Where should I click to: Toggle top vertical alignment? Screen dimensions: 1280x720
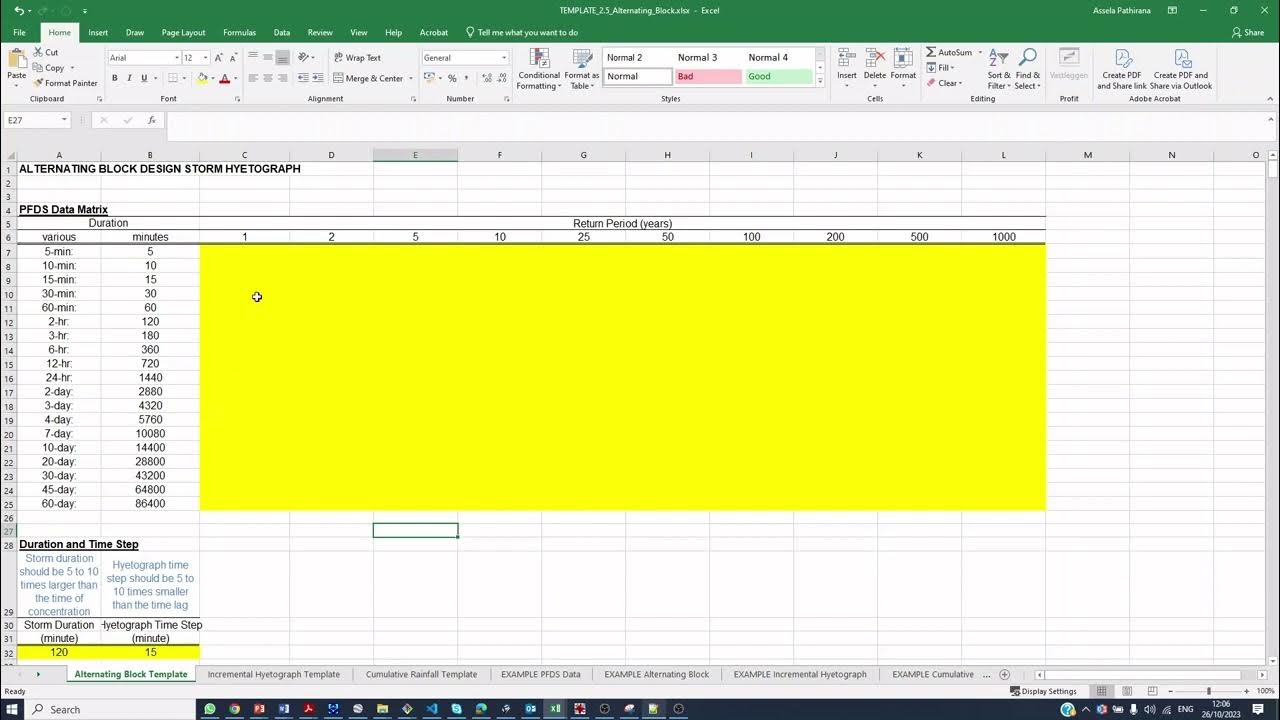pyautogui.click(x=253, y=57)
